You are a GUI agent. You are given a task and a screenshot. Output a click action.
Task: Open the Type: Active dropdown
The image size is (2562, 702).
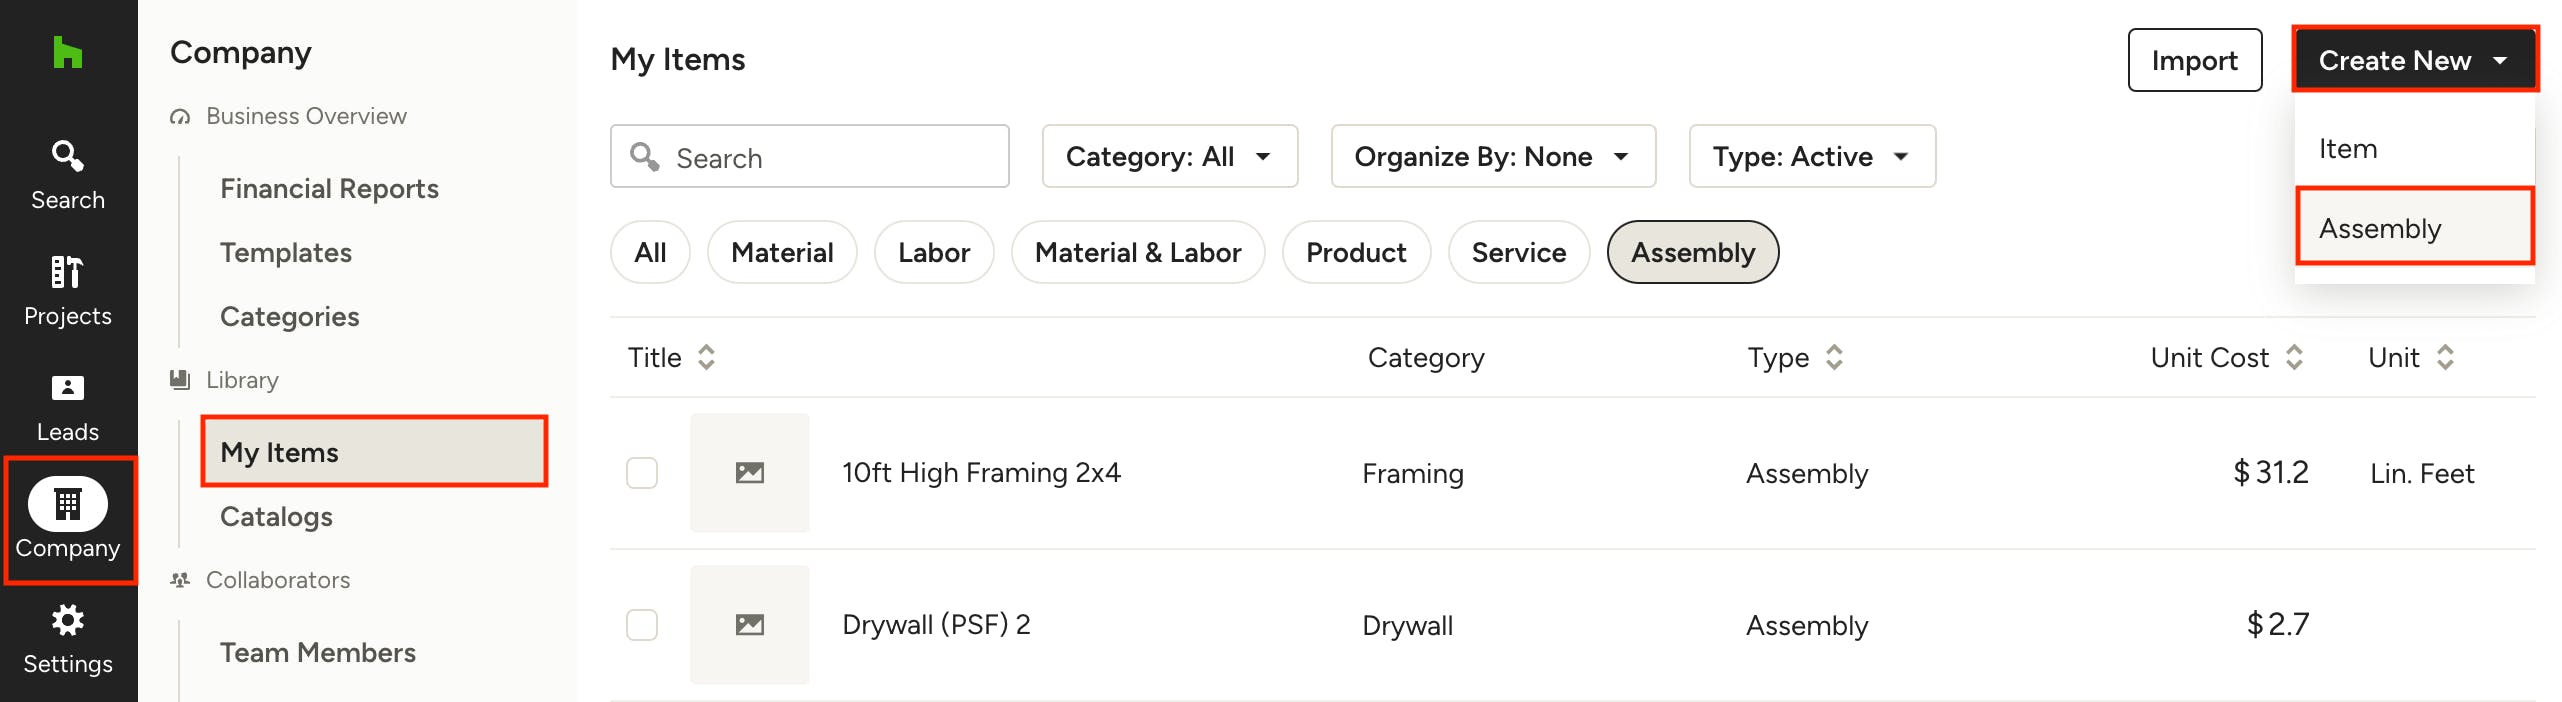(1812, 156)
